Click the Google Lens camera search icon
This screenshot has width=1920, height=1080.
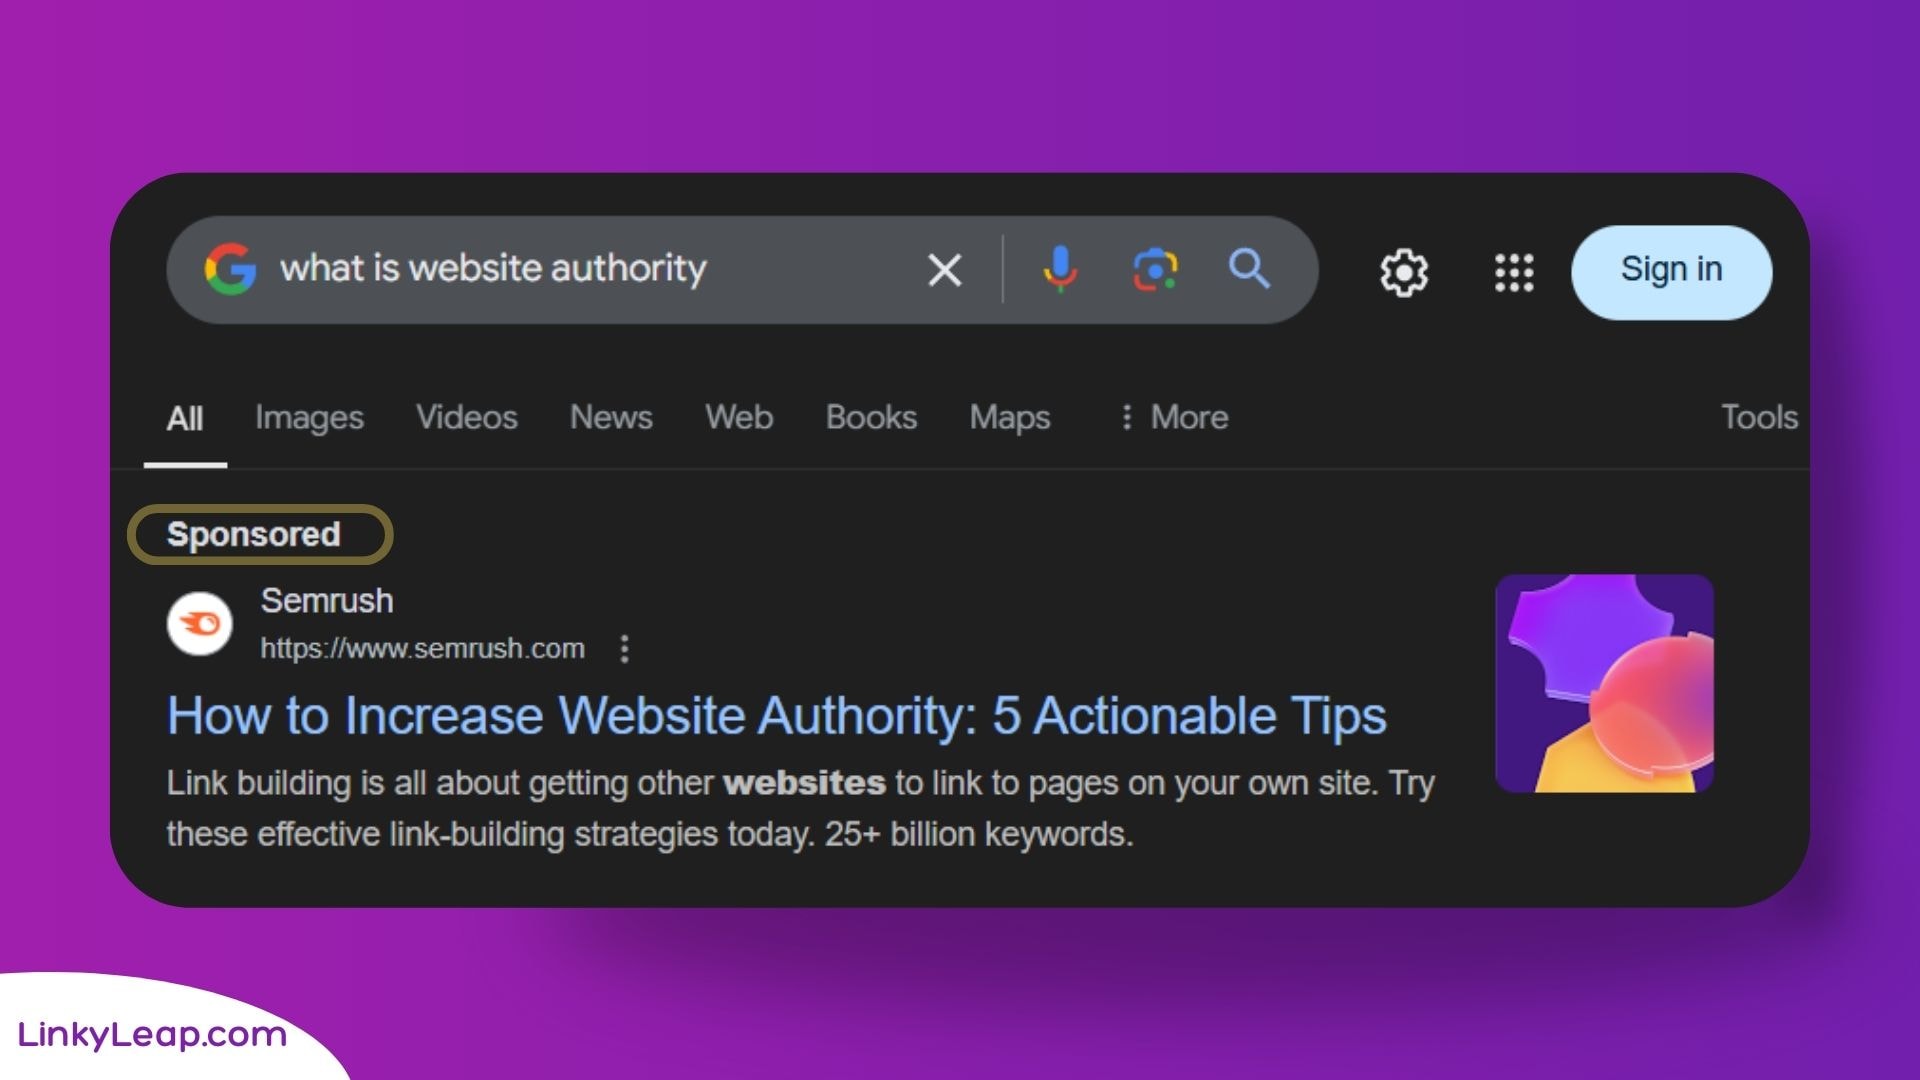click(x=1155, y=270)
